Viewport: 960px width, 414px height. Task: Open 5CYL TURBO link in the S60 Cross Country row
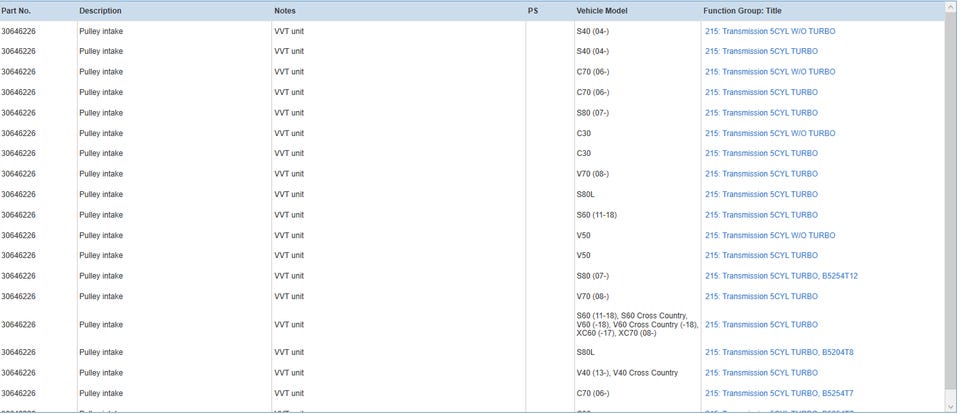[761, 325]
